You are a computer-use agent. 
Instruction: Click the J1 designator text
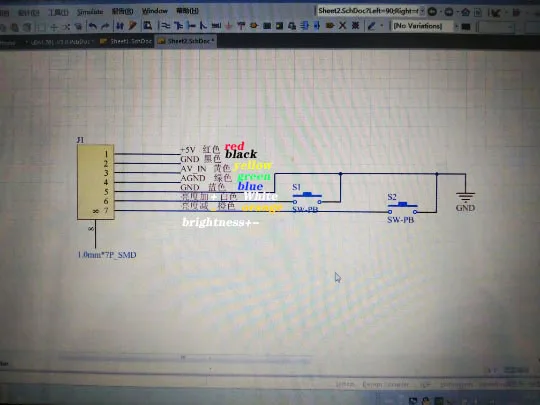coord(80,140)
